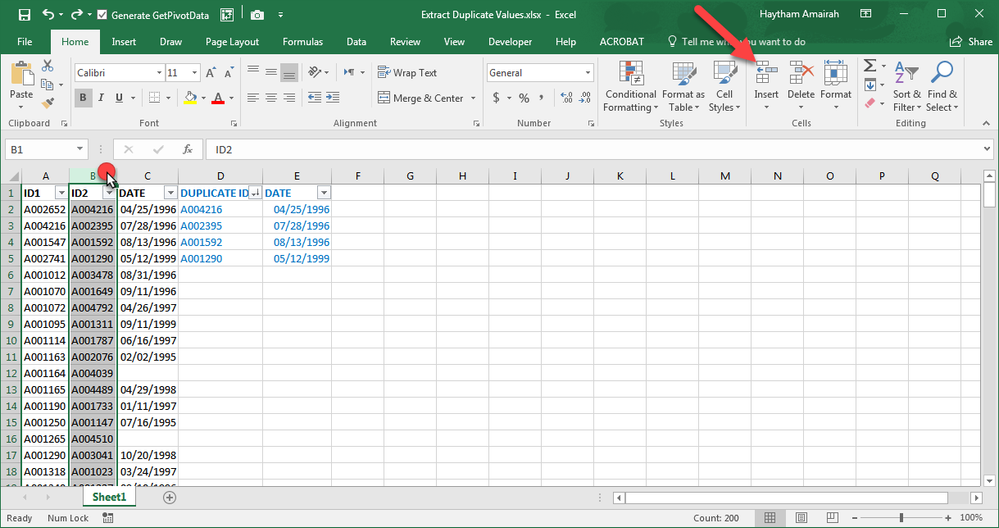This screenshot has width=999, height=528.
Task: Increase decimal places
Action: pyautogui.click(x=566, y=98)
